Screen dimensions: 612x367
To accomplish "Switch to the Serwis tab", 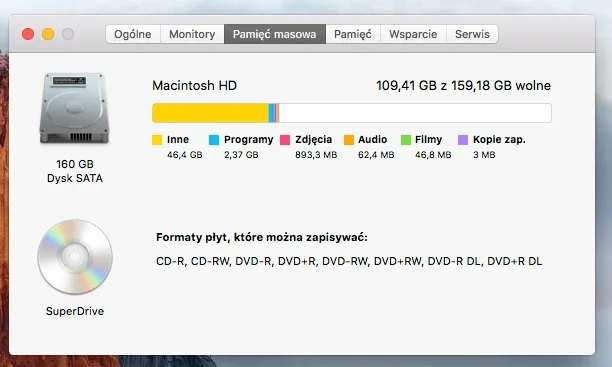I will [x=472, y=34].
